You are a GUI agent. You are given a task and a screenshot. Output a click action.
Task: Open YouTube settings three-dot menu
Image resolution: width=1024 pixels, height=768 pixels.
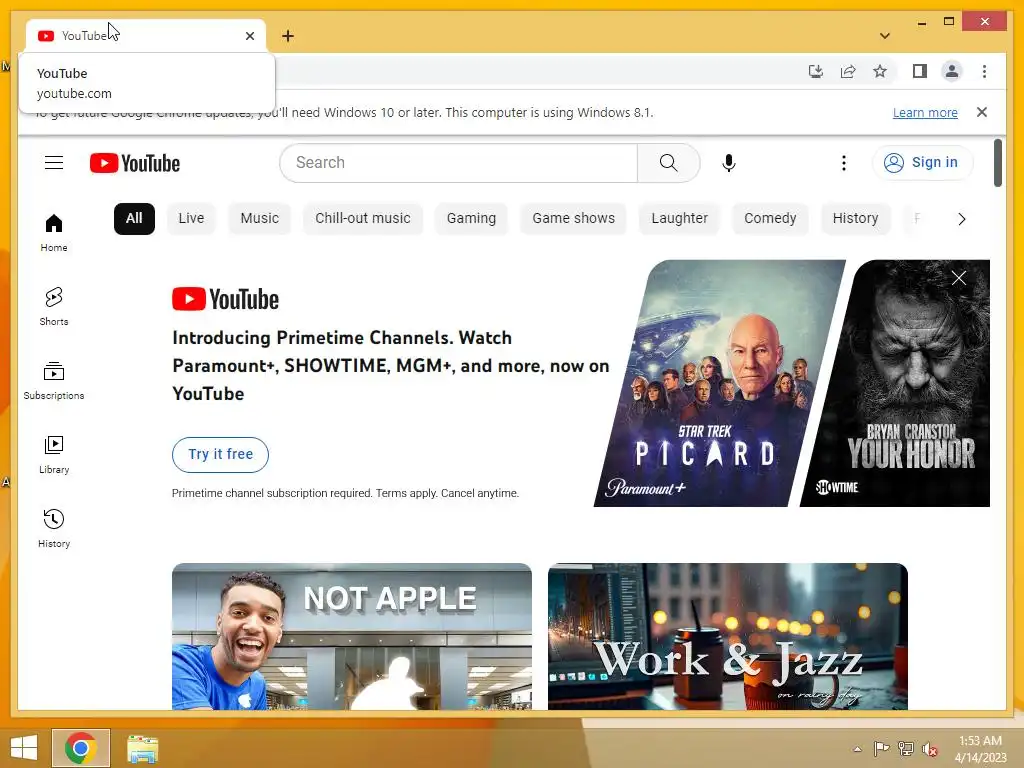click(x=843, y=163)
